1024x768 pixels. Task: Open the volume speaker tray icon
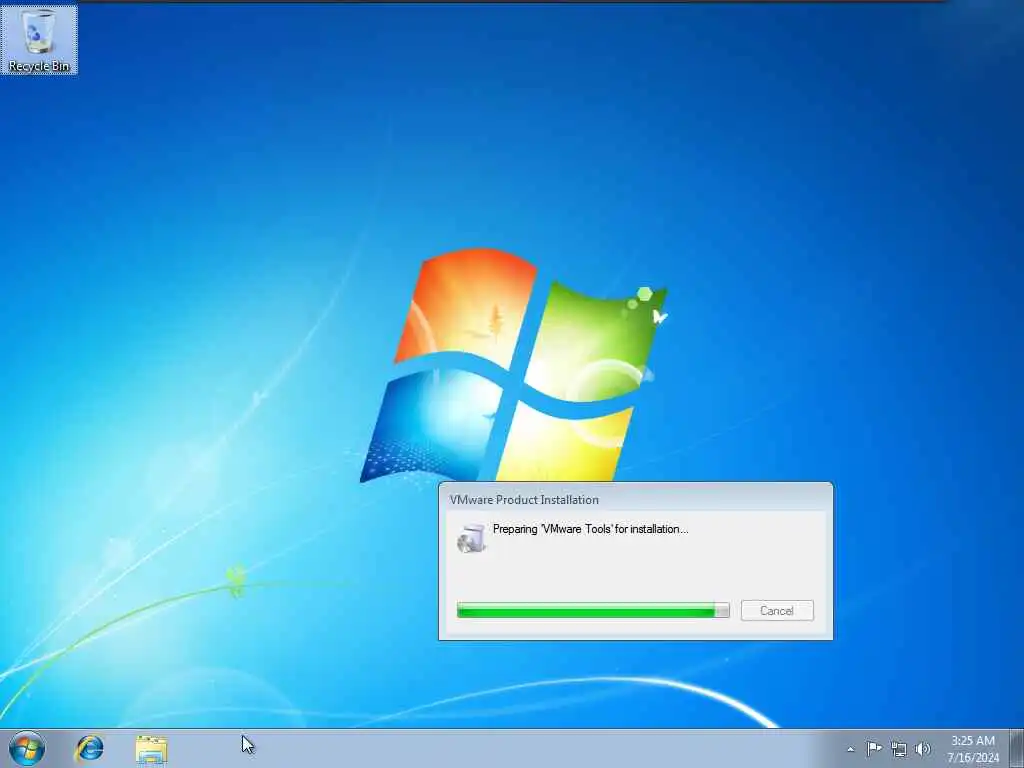[x=923, y=749]
